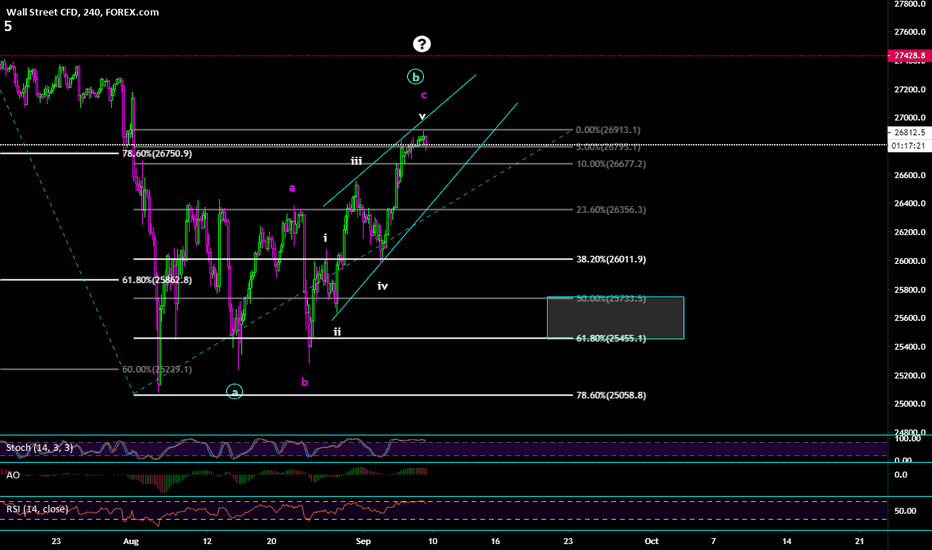The height and width of the screenshot is (550, 932).
Task: Click date '12' on the time axis
Action: (207, 541)
